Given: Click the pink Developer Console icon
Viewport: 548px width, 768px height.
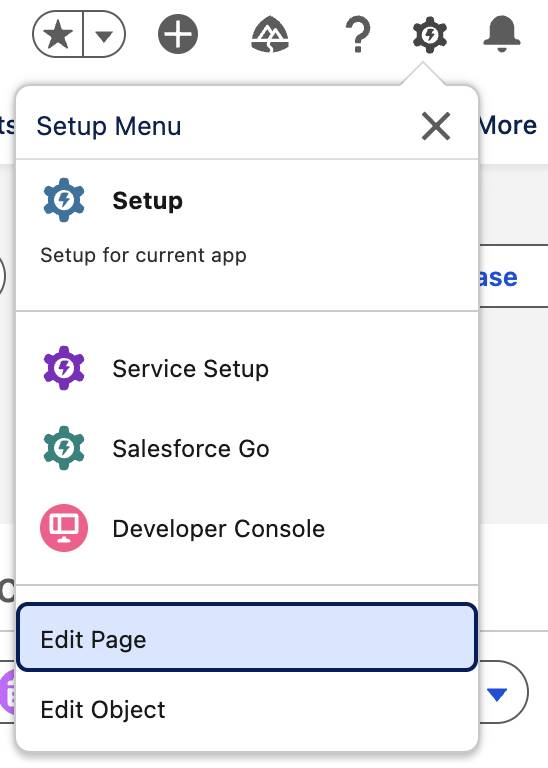Looking at the screenshot, I should (x=64, y=528).
